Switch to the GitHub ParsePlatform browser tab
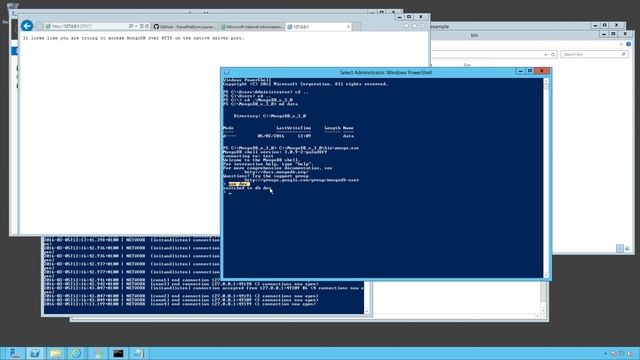Screen dimensions: 640x360 pos(185,27)
